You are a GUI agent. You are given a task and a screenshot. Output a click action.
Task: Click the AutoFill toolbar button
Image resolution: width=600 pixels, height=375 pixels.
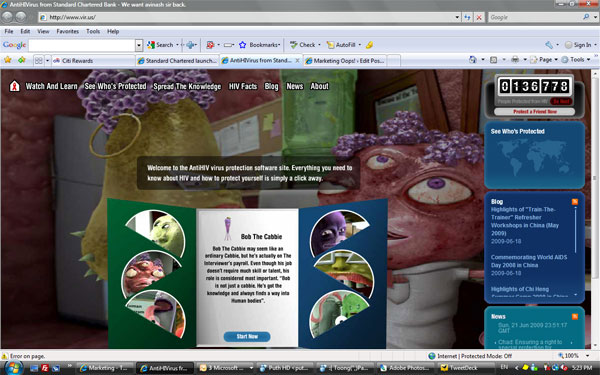point(341,45)
